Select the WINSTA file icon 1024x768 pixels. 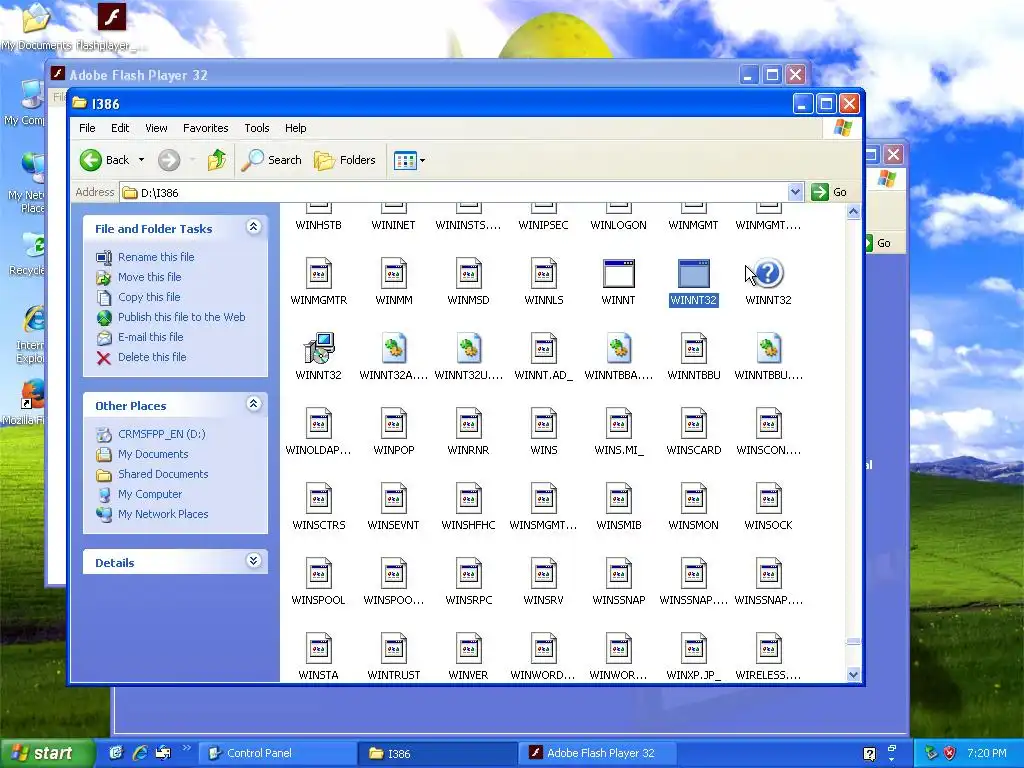click(x=319, y=648)
